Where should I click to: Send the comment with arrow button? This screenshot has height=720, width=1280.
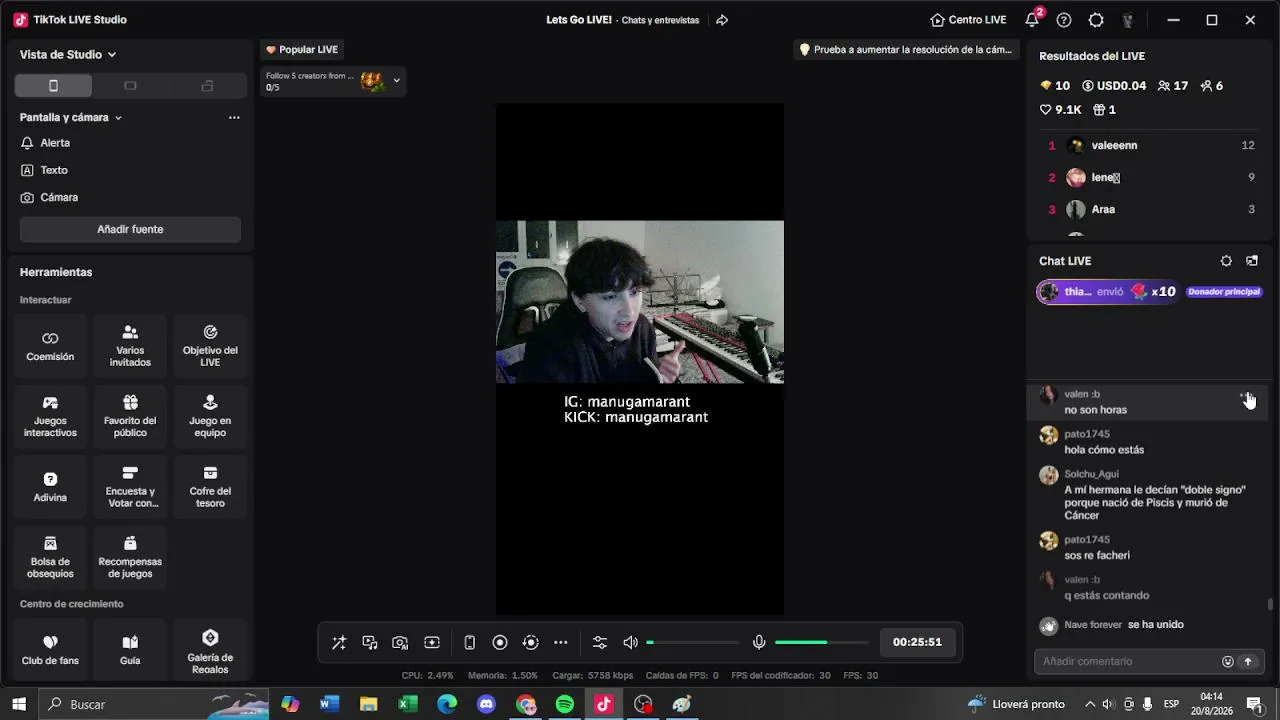click(1248, 661)
